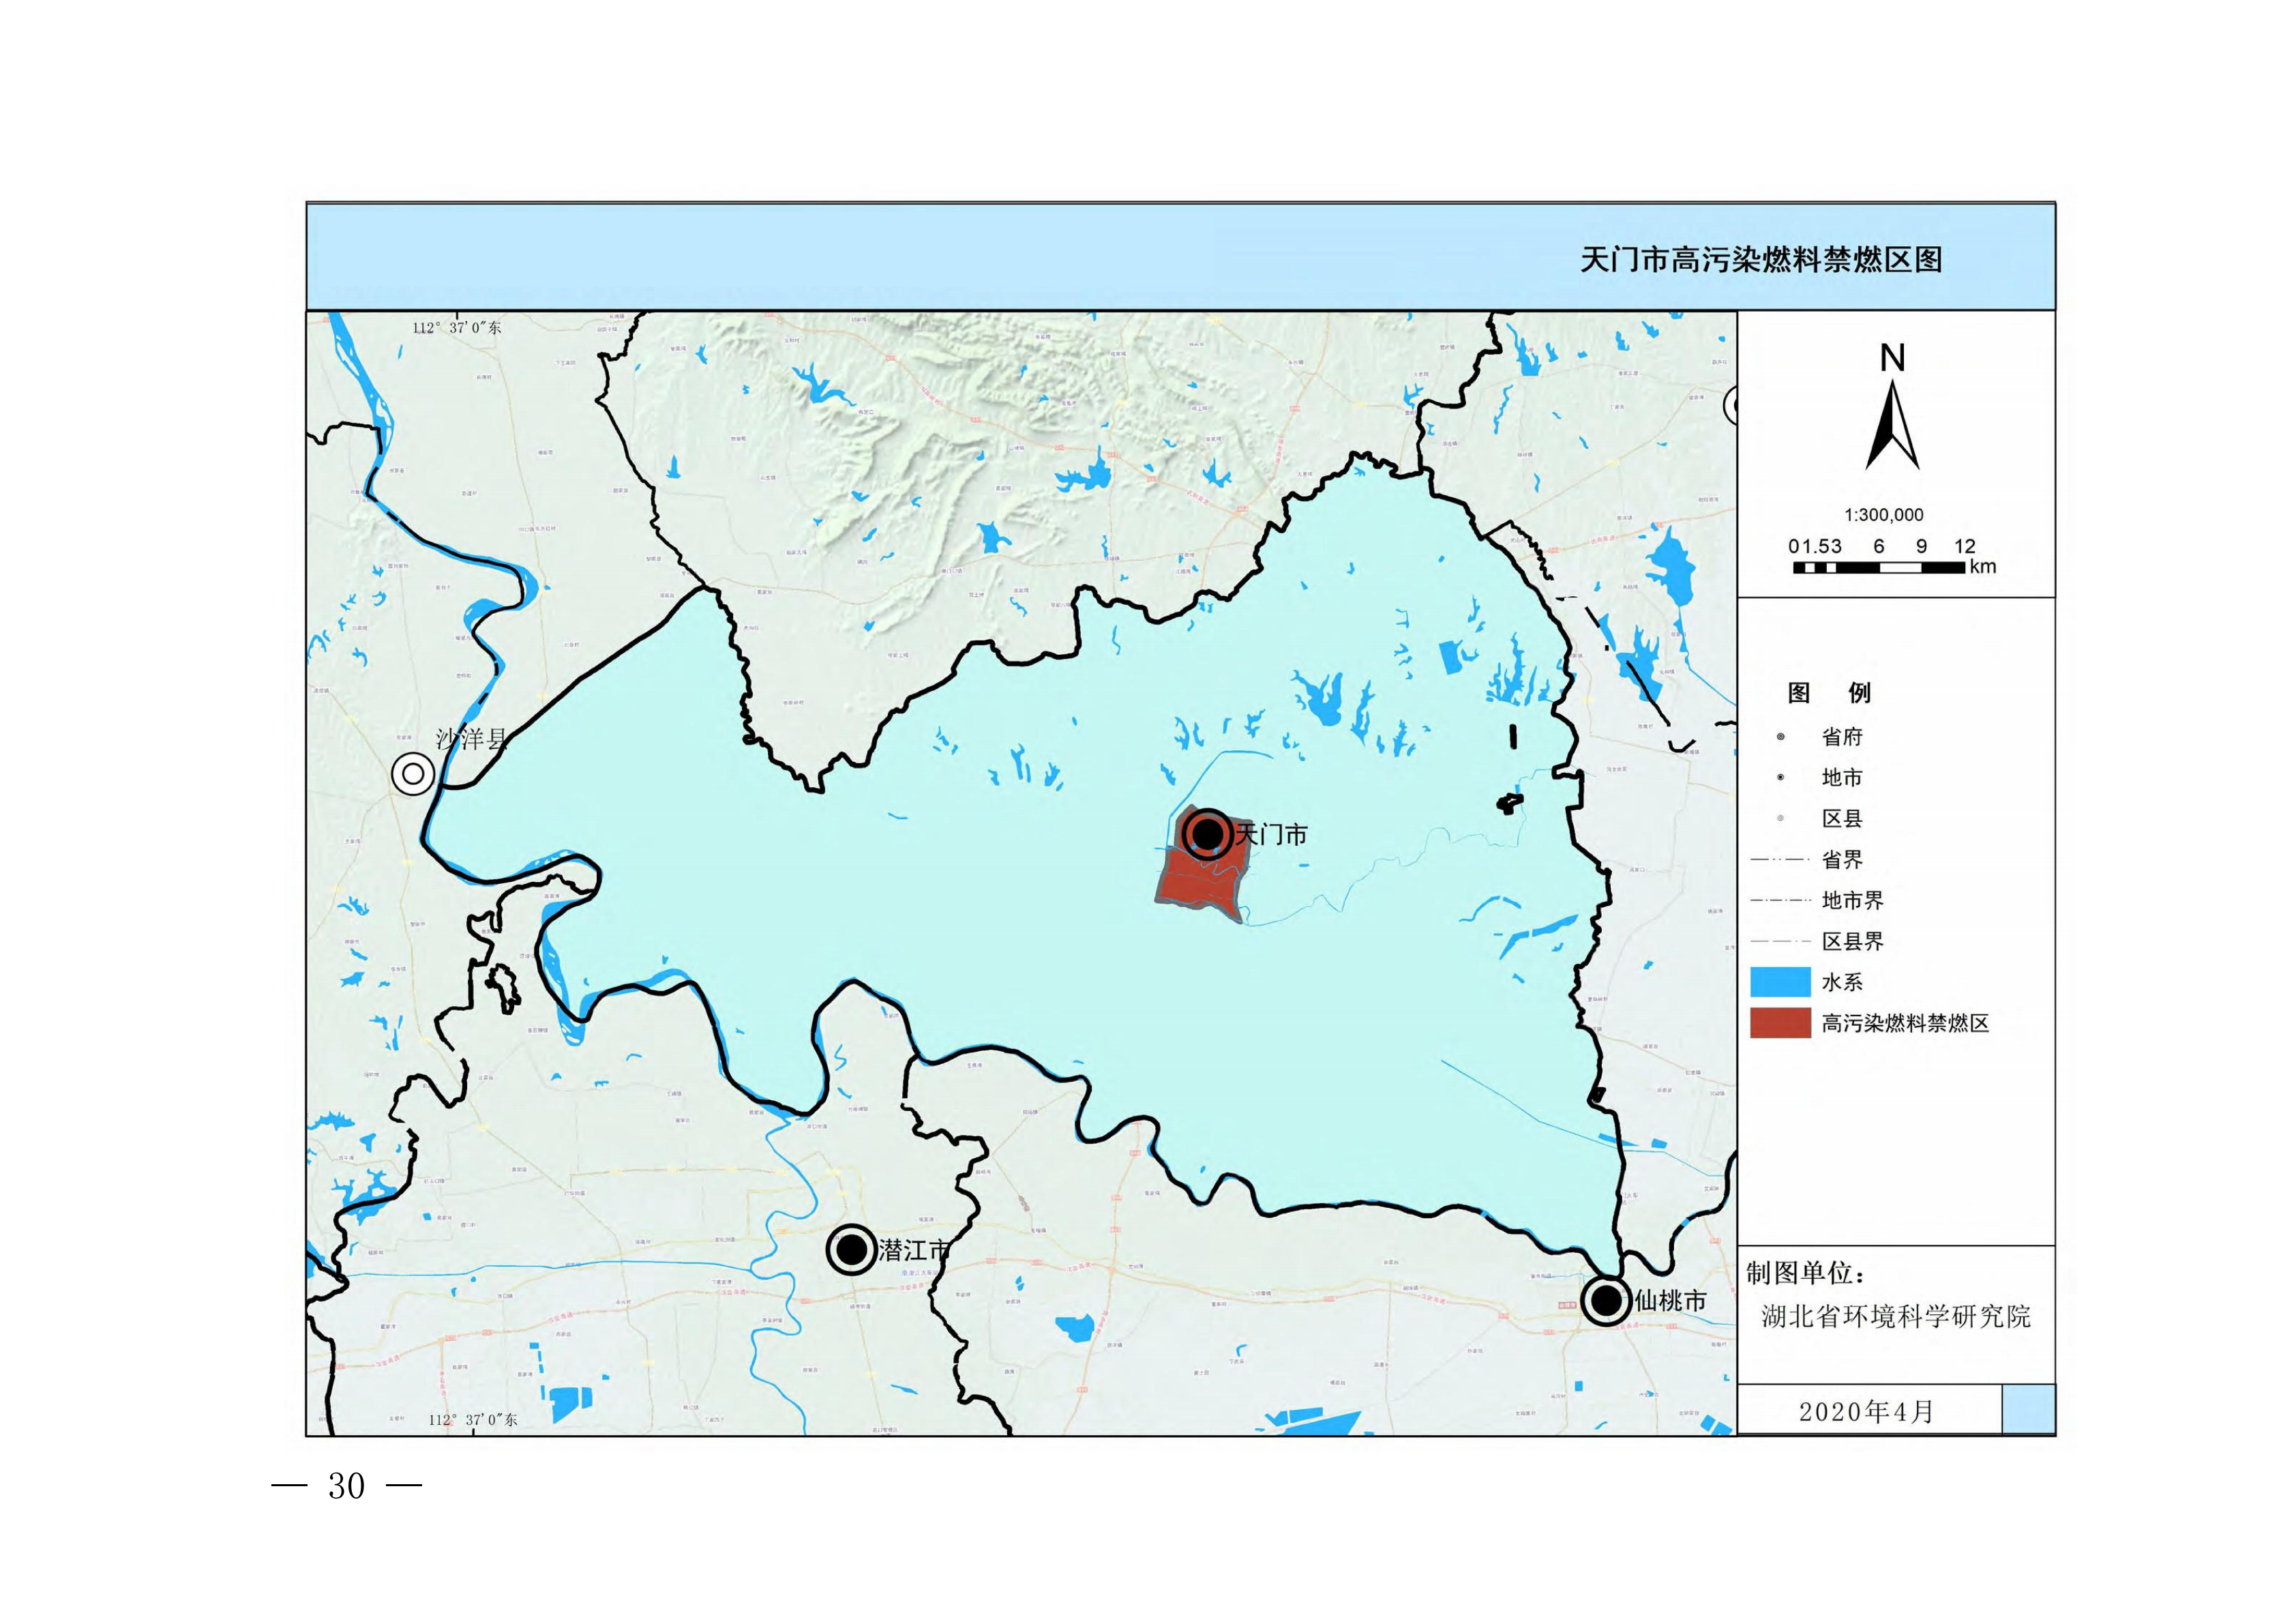Click the 高污染燃料禁燃区 legend label
Viewport: 2296px width, 1624px height.
(1905, 1023)
